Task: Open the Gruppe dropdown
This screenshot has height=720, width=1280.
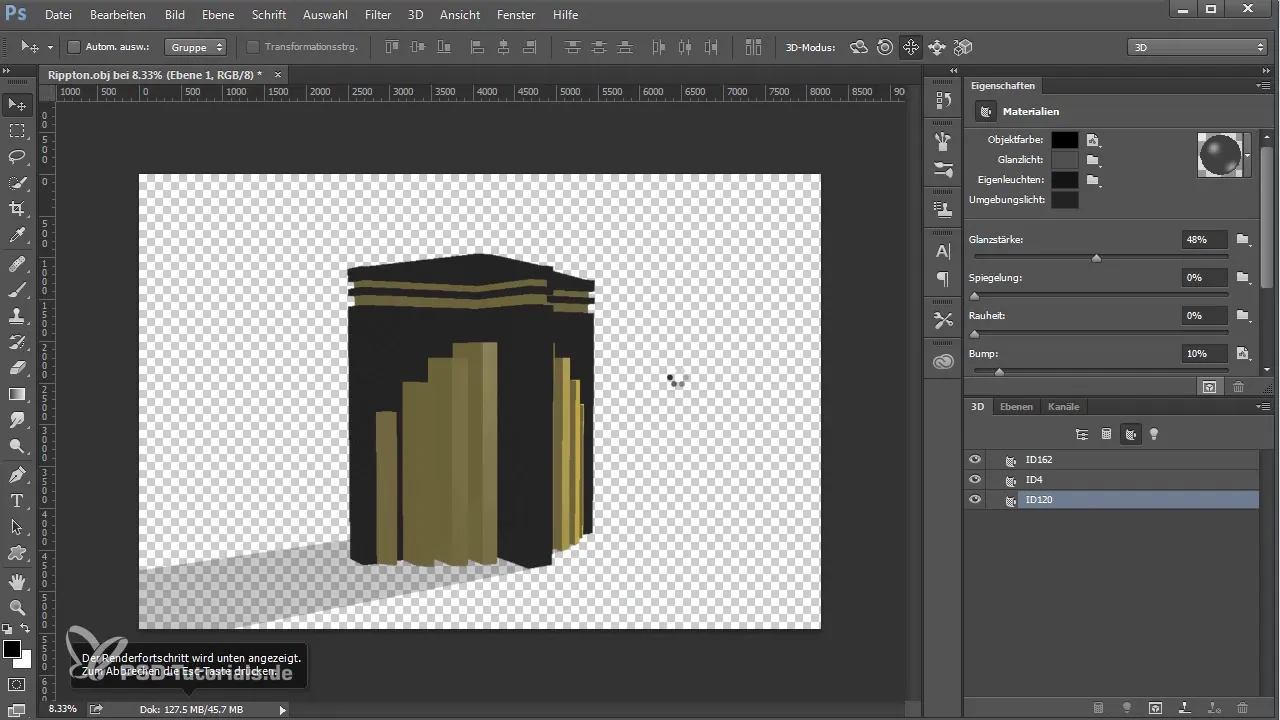Action: pyautogui.click(x=197, y=47)
